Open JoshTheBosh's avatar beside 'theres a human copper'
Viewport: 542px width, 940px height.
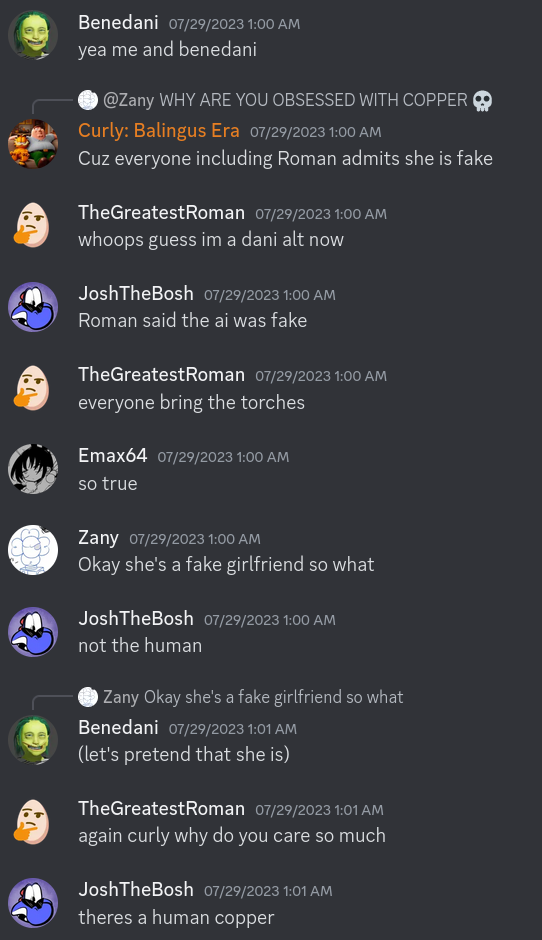(x=33, y=903)
